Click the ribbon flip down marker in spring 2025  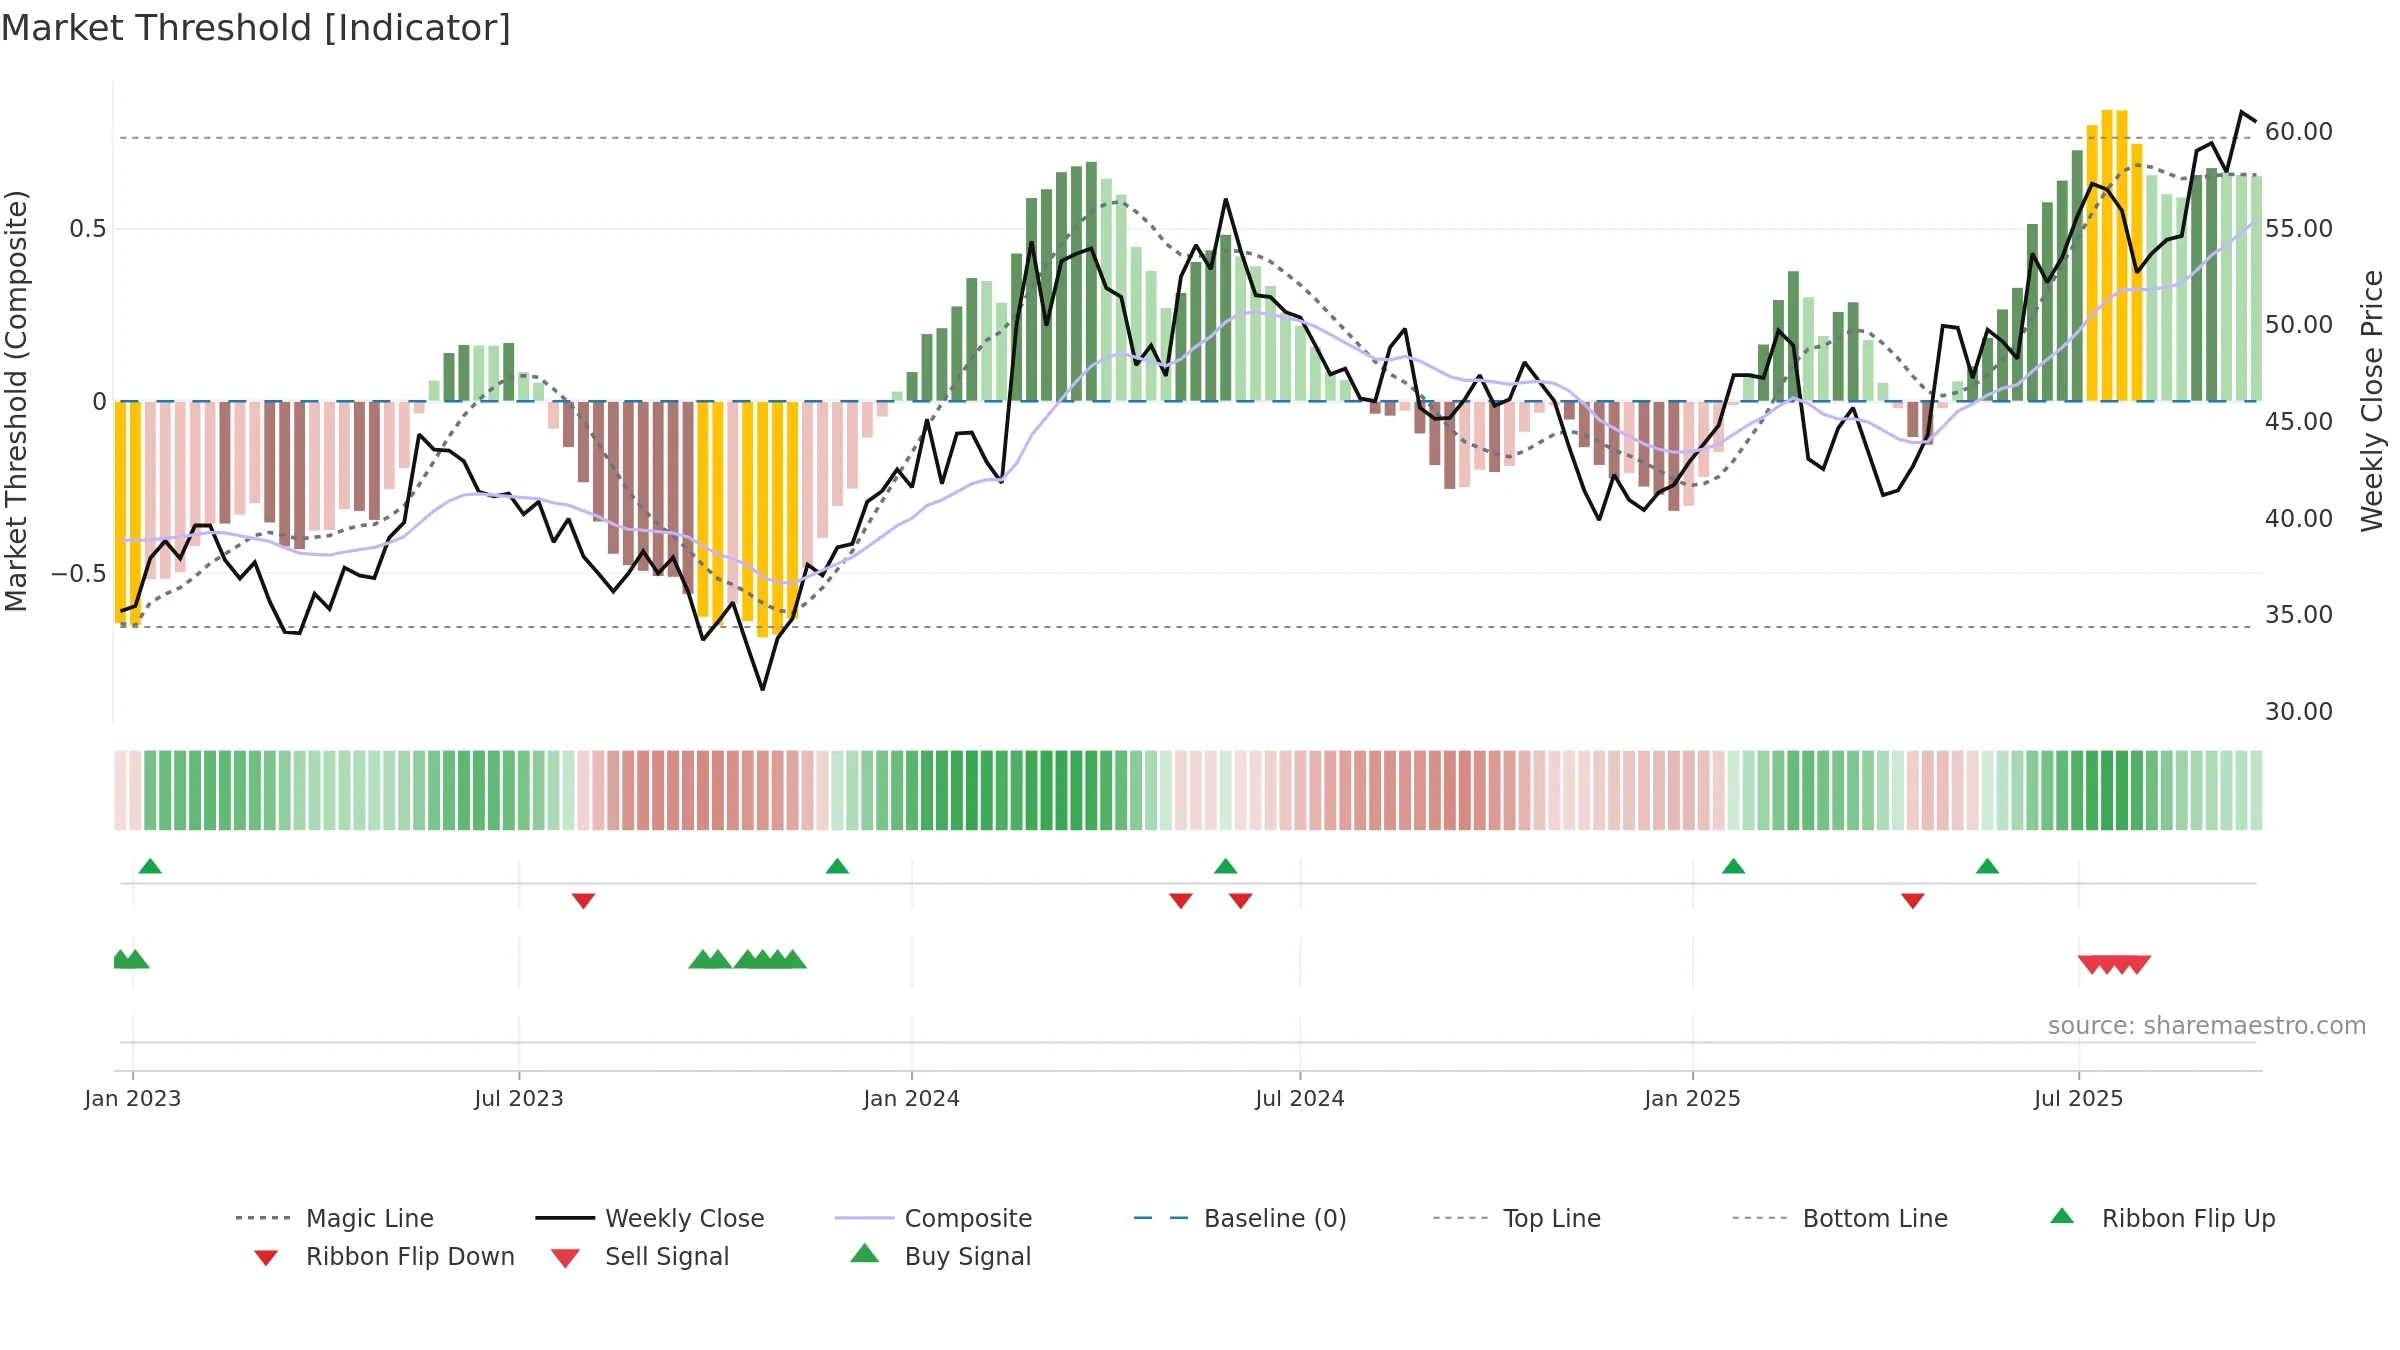pos(1913,901)
